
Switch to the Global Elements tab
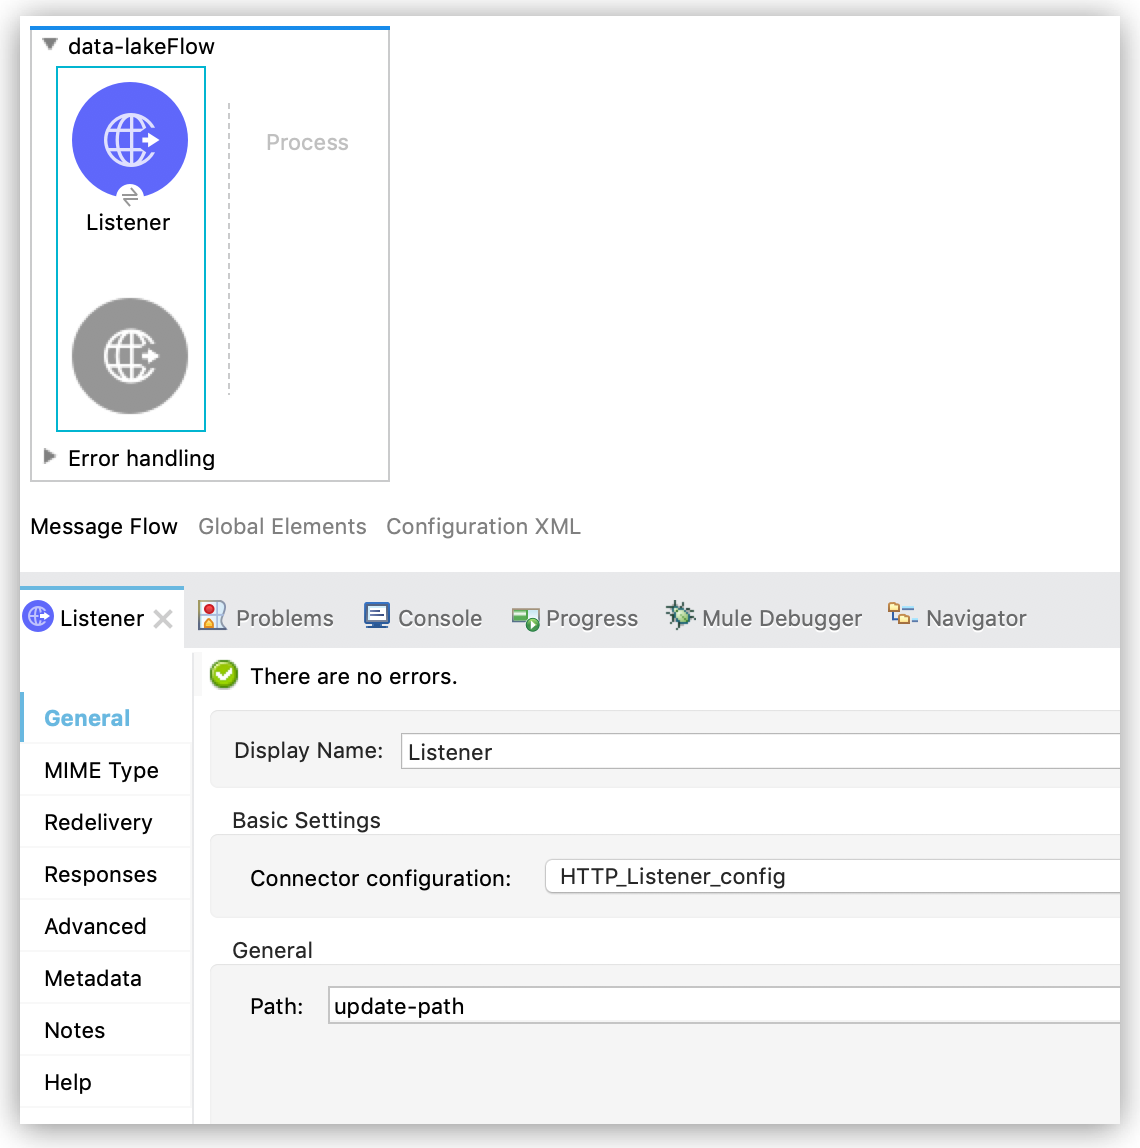coord(282,526)
